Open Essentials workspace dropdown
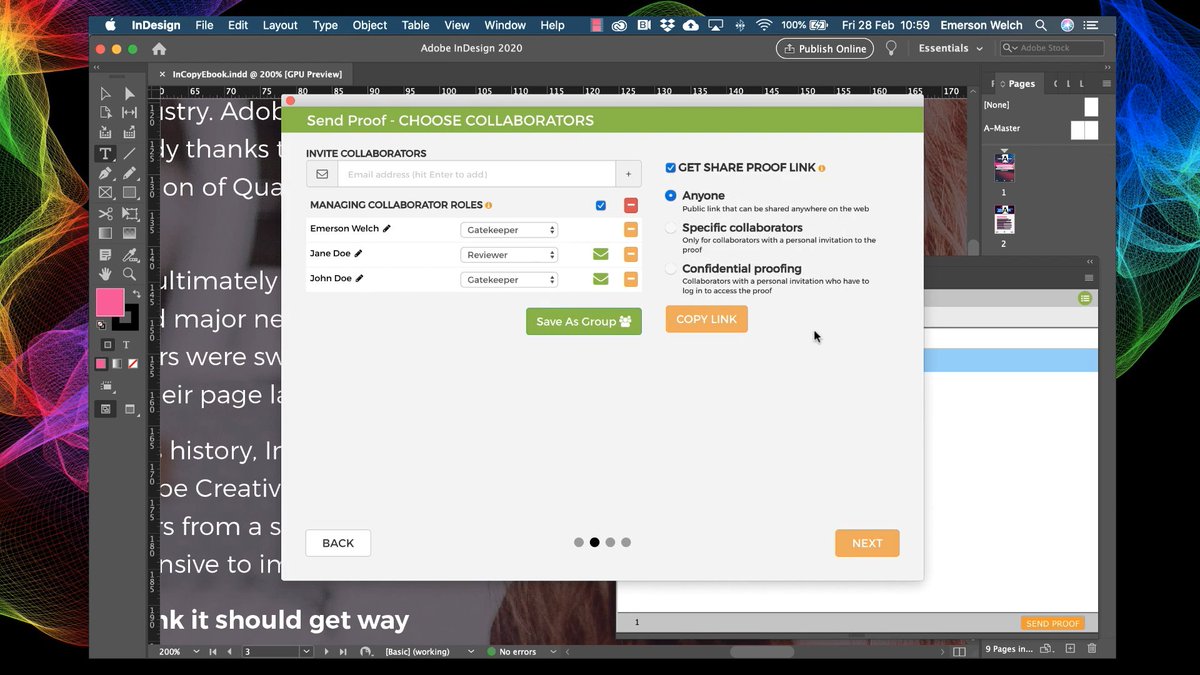Screen dimensions: 1200x675 pos(950,48)
